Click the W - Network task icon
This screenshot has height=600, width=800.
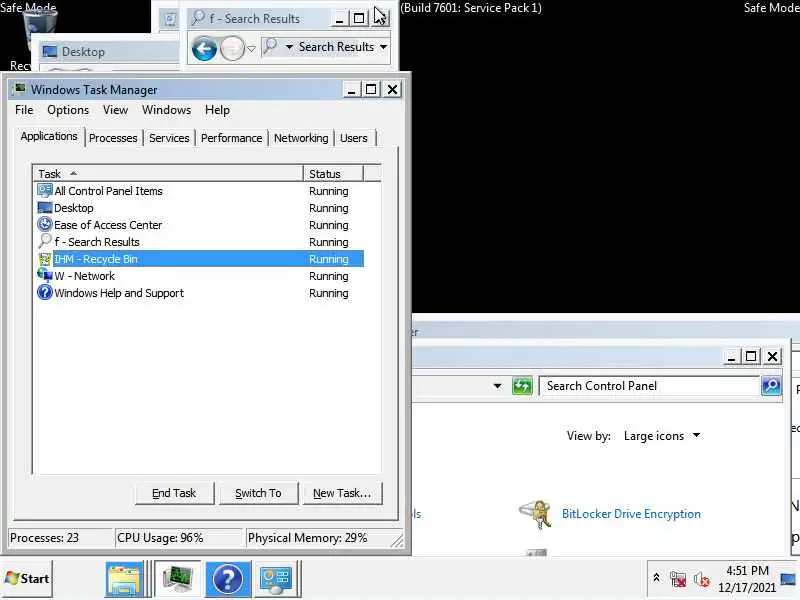click(44, 276)
